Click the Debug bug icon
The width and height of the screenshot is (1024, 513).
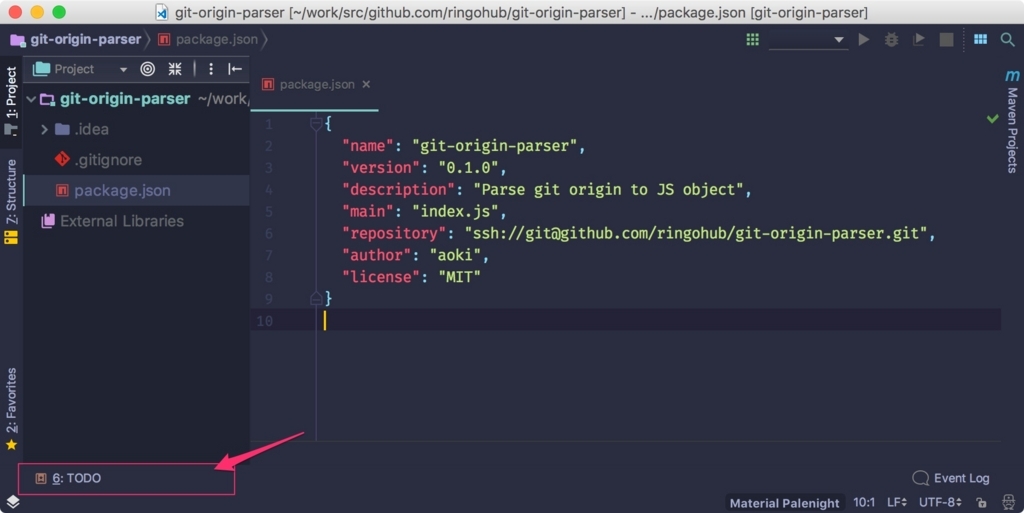pyautogui.click(x=891, y=40)
